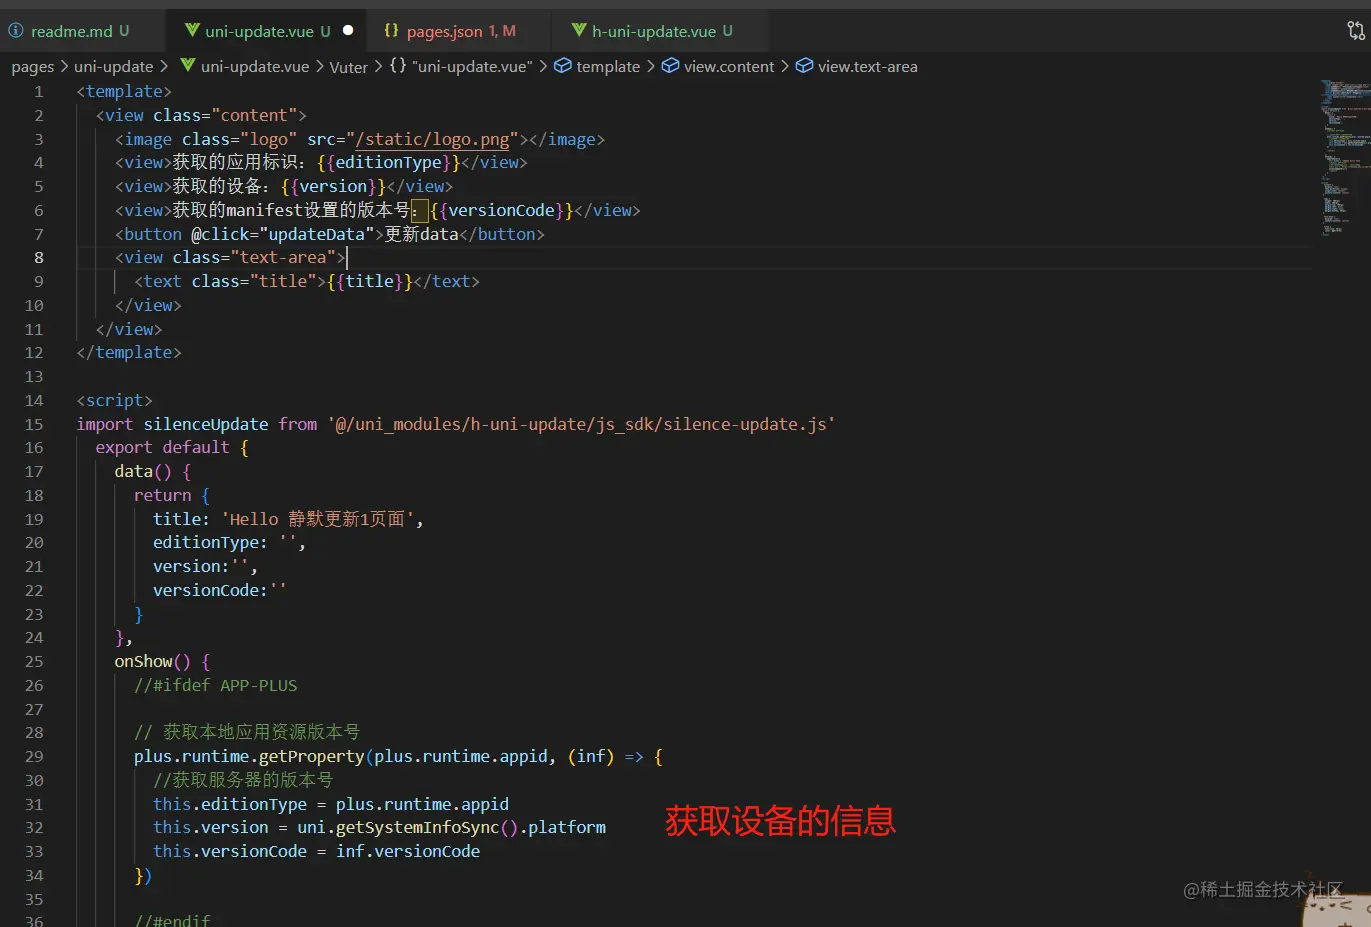Click the 'return {' statement
The height and width of the screenshot is (927, 1371).
pos(172,495)
